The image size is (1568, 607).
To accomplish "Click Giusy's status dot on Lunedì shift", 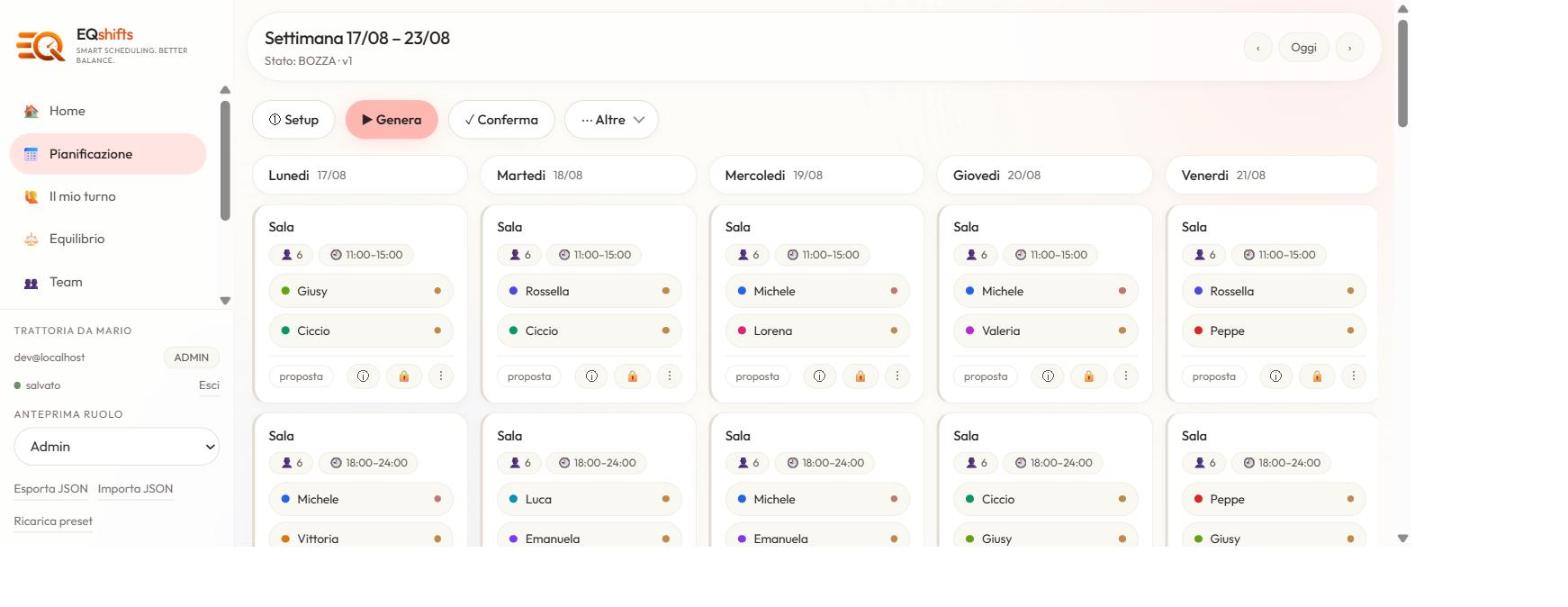I will tap(437, 291).
